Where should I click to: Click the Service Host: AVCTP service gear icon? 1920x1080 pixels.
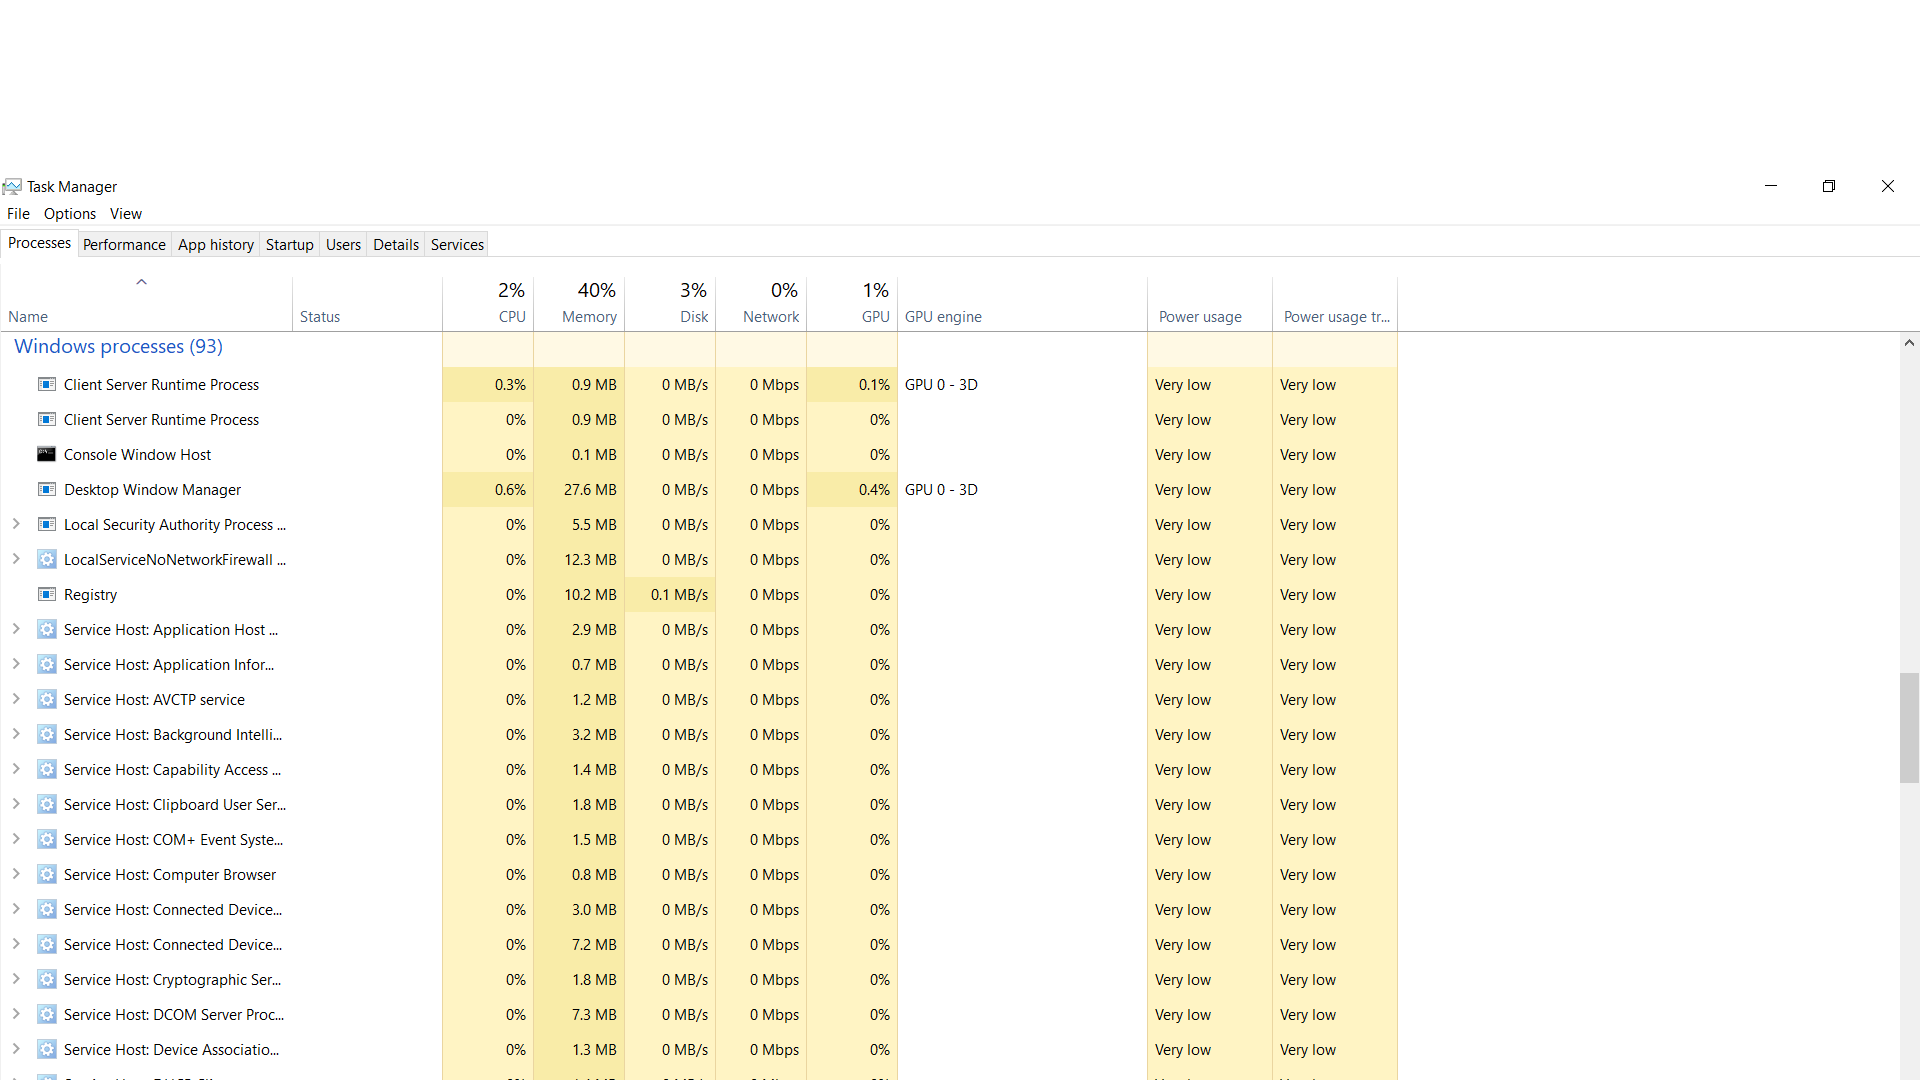pos(46,700)
